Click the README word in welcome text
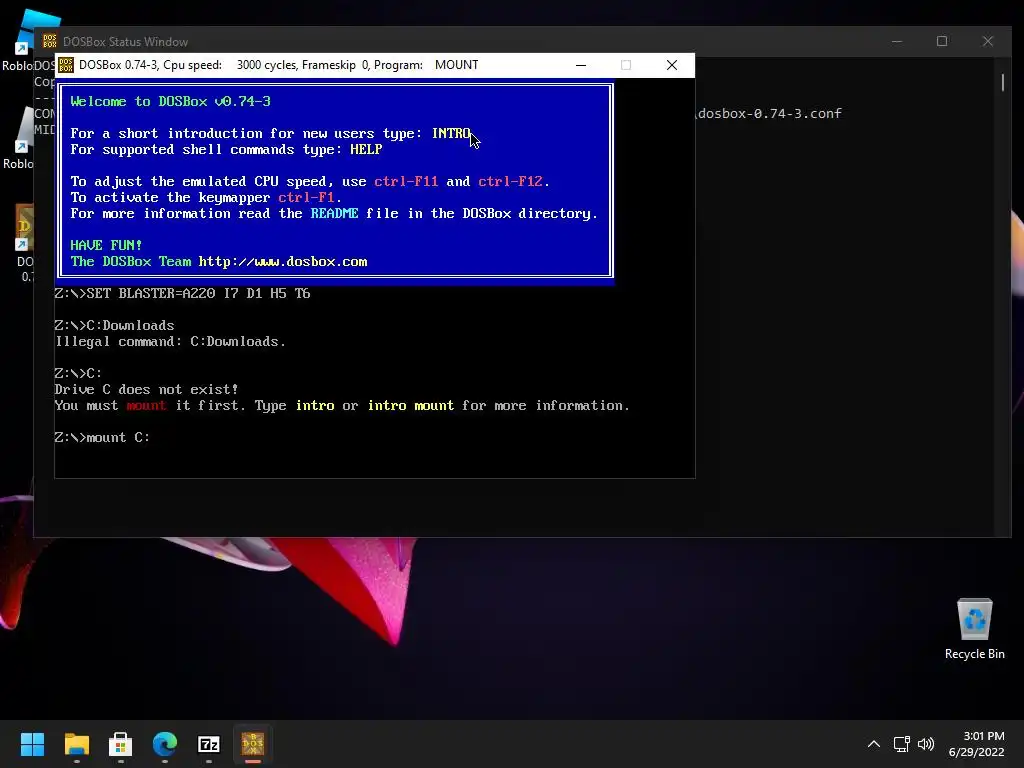Image resolution: width=1024 pixels, height=768 pixels. 334,214
